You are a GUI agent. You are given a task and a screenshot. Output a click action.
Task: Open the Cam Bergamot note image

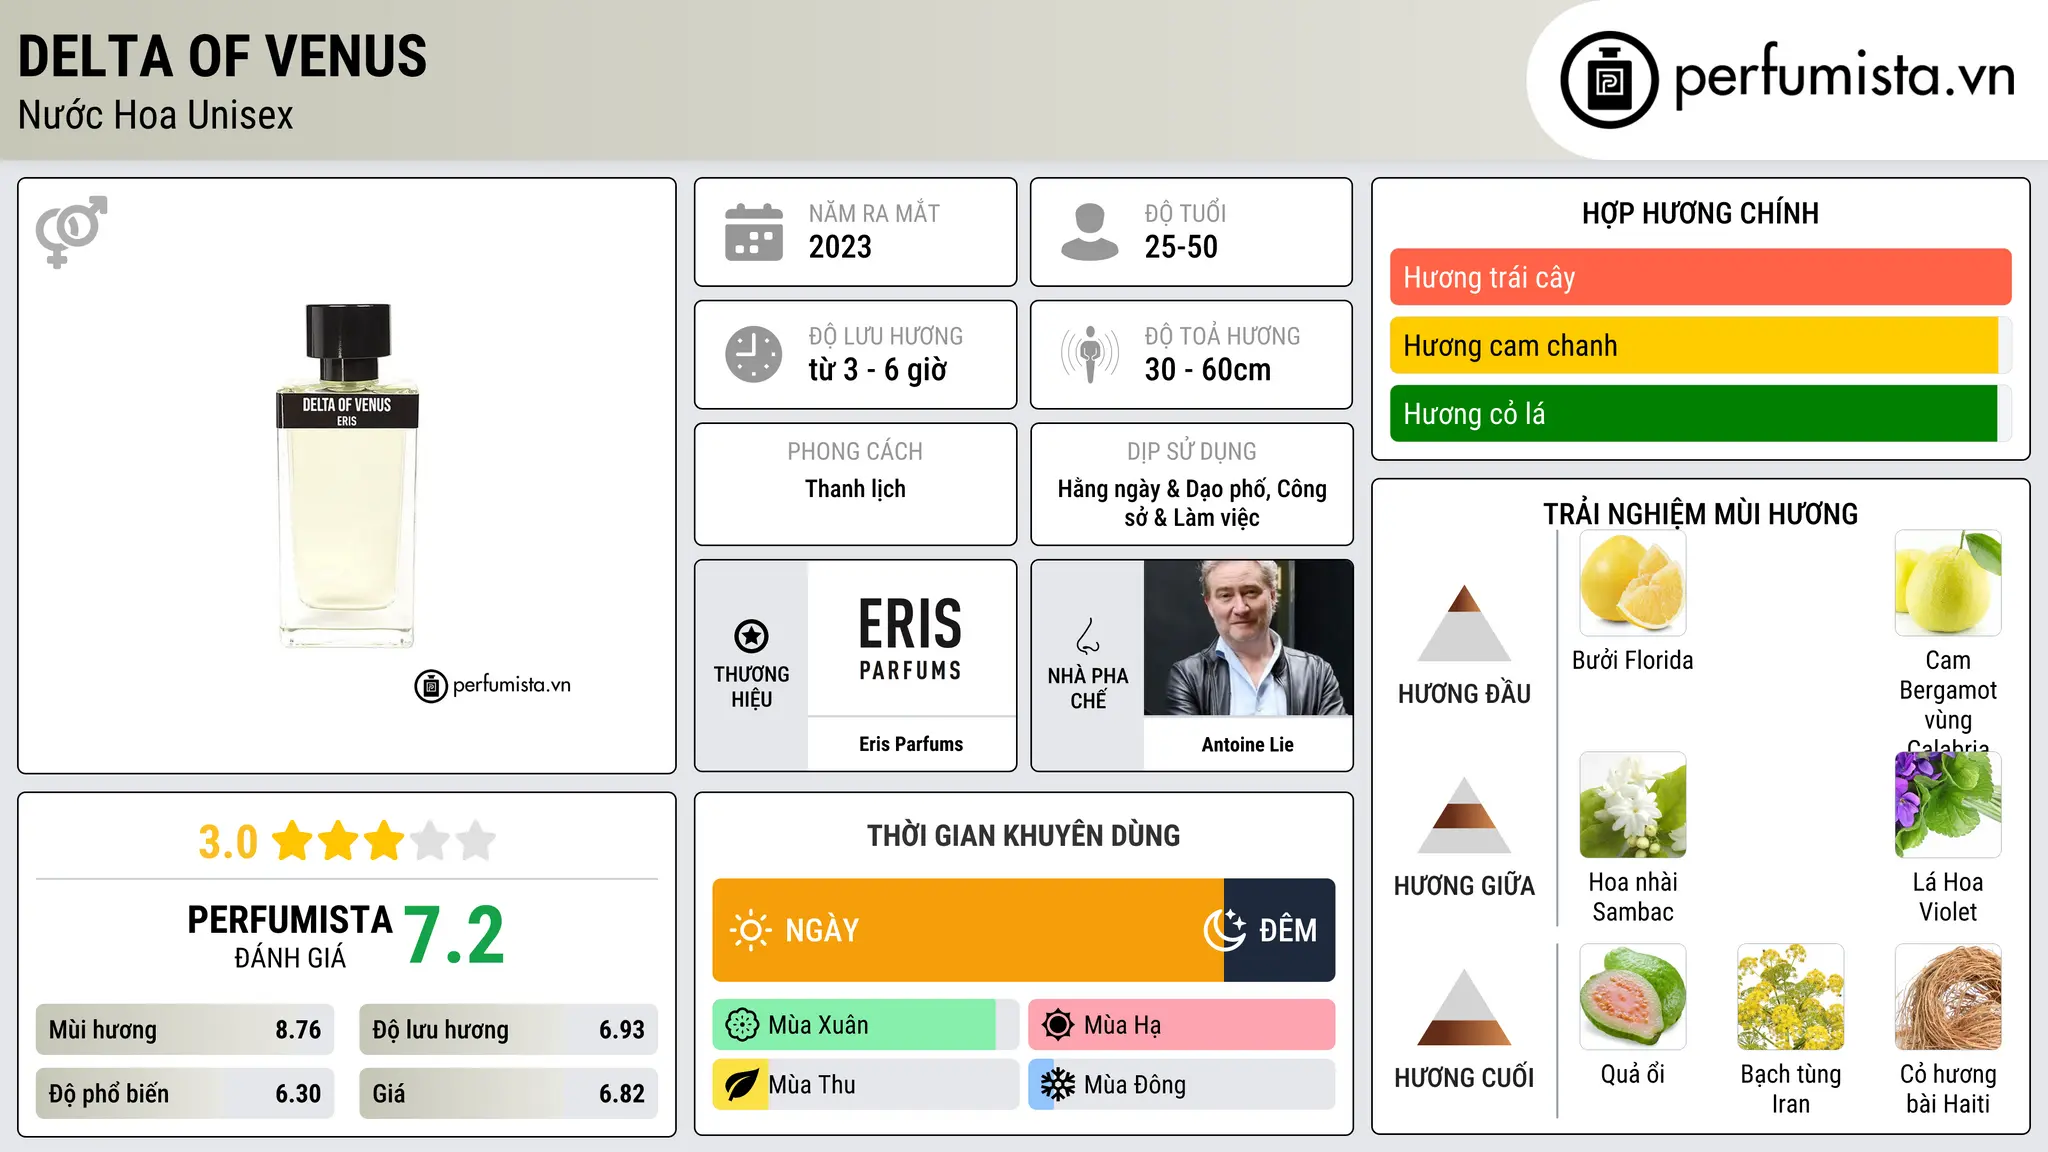click(1948, 583)
